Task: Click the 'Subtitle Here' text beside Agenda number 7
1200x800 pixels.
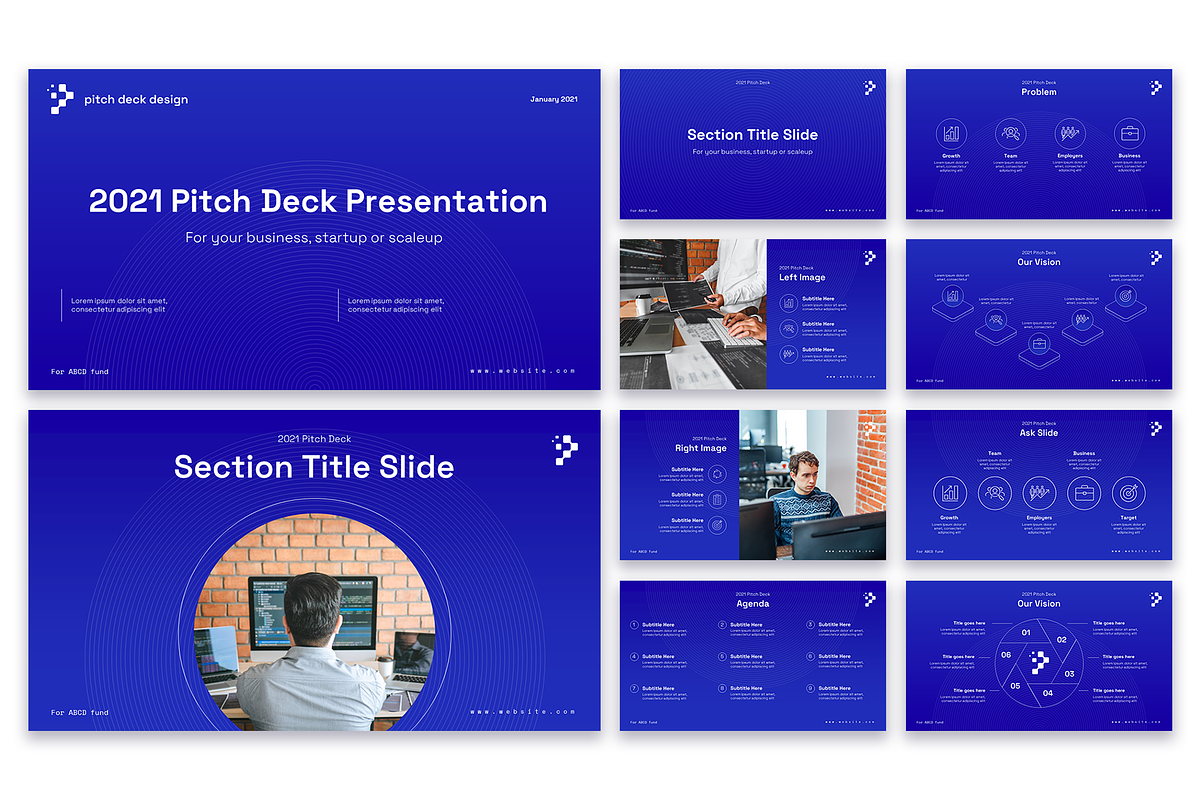Action: [658, 688]
